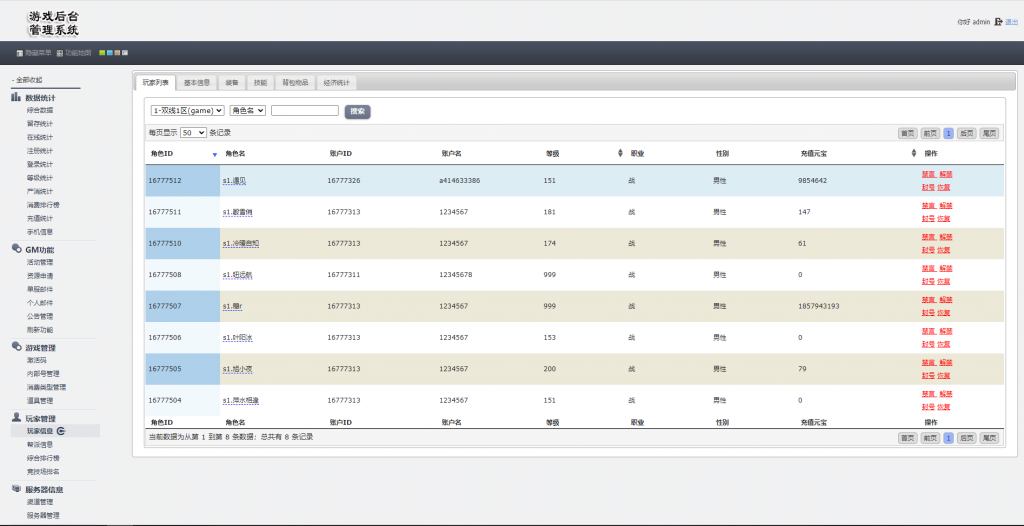Click the refresh icon beside 玩家信息

coord(61,431)
